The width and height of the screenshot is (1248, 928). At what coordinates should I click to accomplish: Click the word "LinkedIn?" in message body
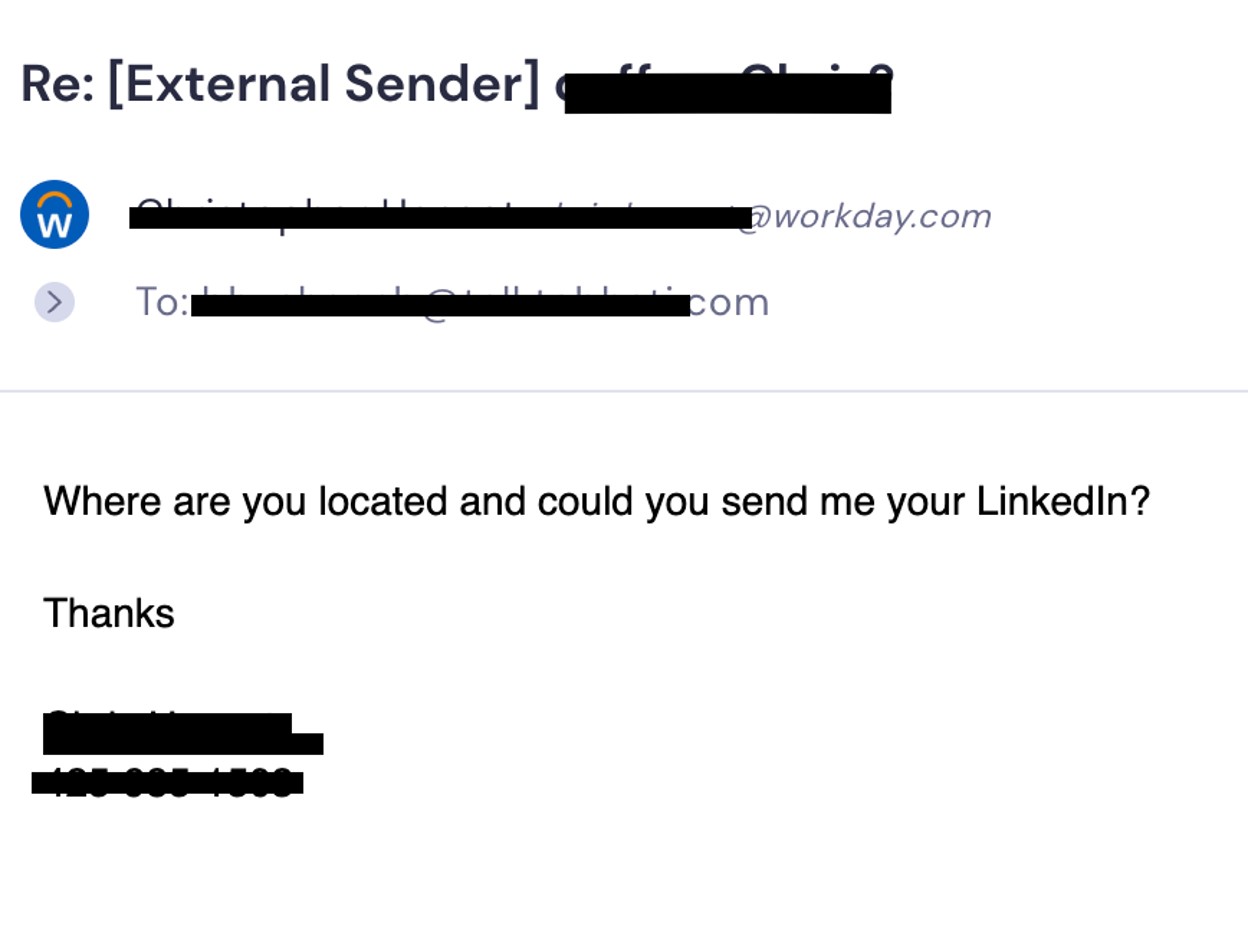pos(1063,501)
